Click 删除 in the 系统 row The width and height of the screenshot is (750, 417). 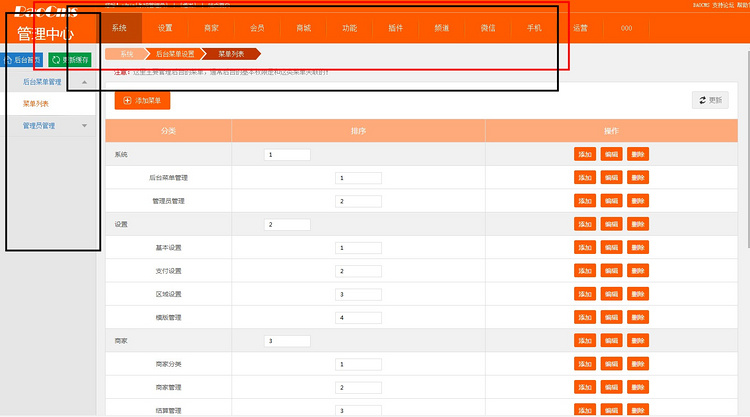(638, 154)
